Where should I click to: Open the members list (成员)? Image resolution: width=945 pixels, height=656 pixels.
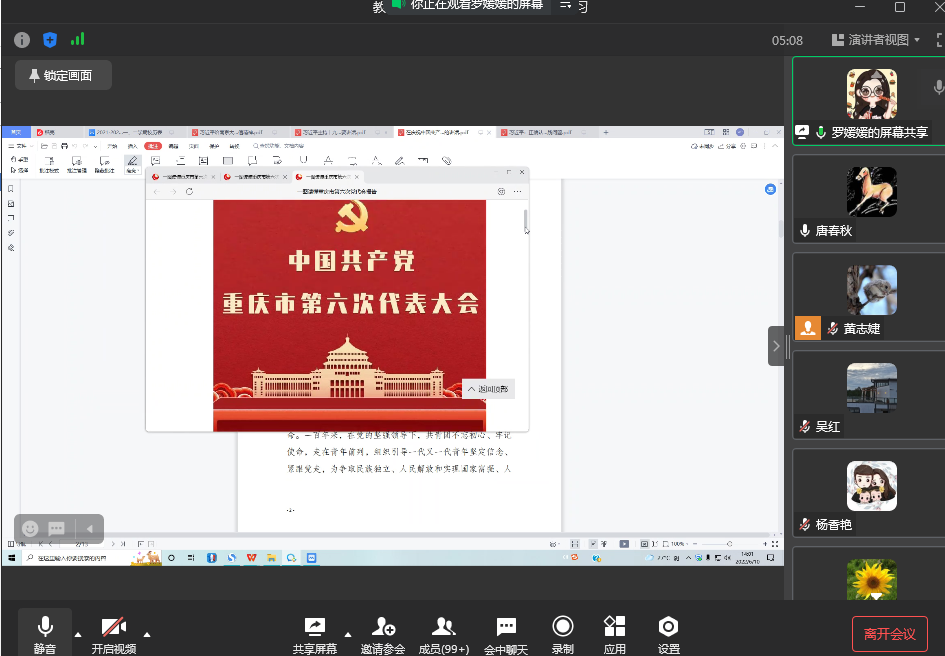coord(443,633)
